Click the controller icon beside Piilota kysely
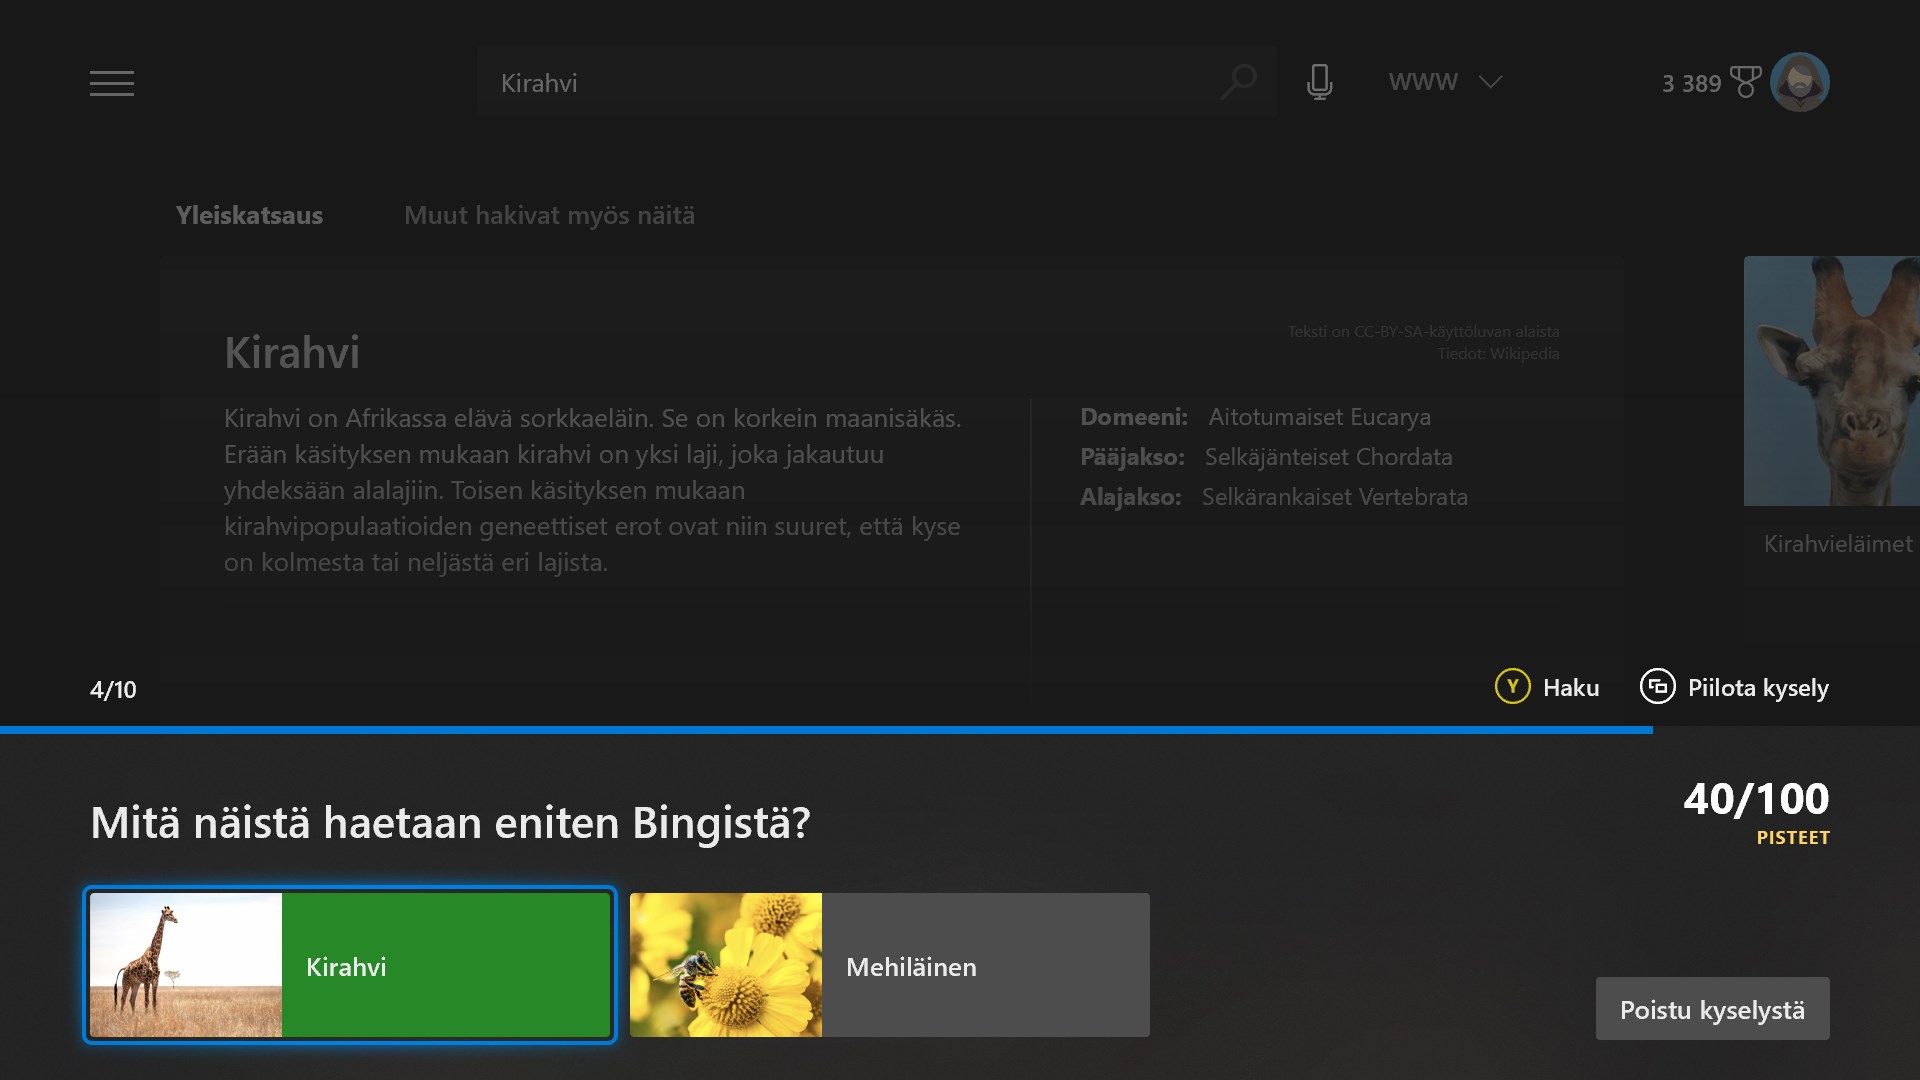The width and height of the screenshot is (1920, 1080). click(1659, 687)
